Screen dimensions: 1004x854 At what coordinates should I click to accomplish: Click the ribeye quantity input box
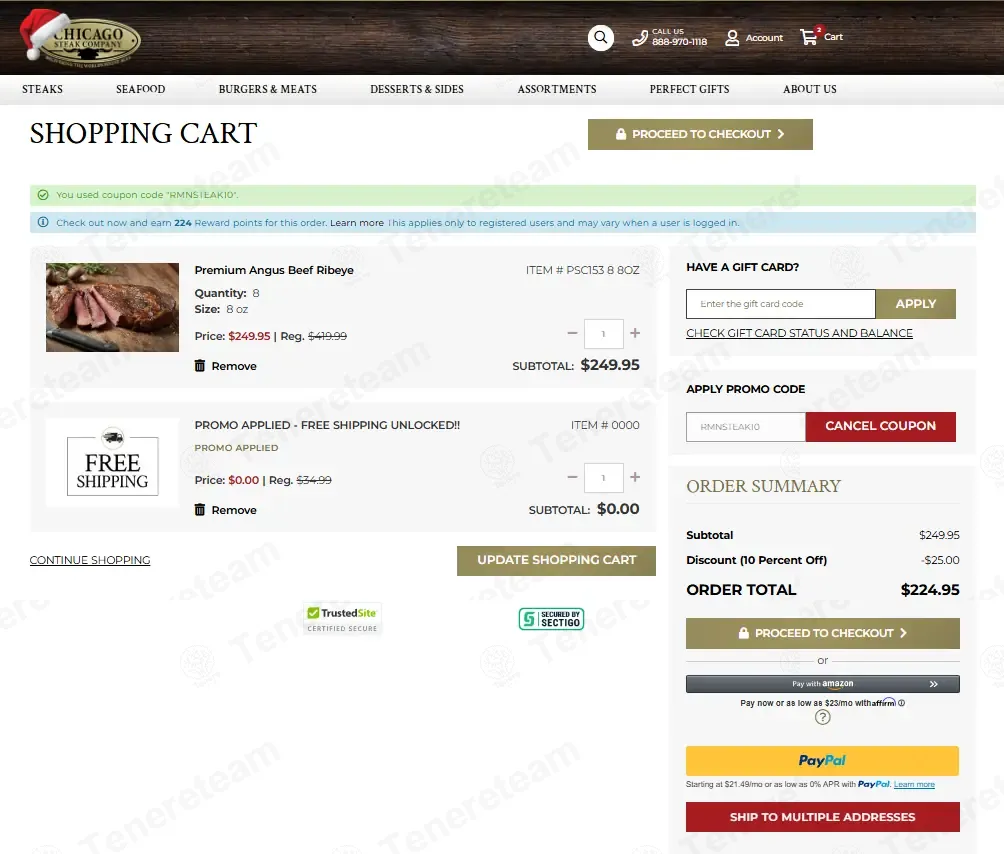(603, 334)
